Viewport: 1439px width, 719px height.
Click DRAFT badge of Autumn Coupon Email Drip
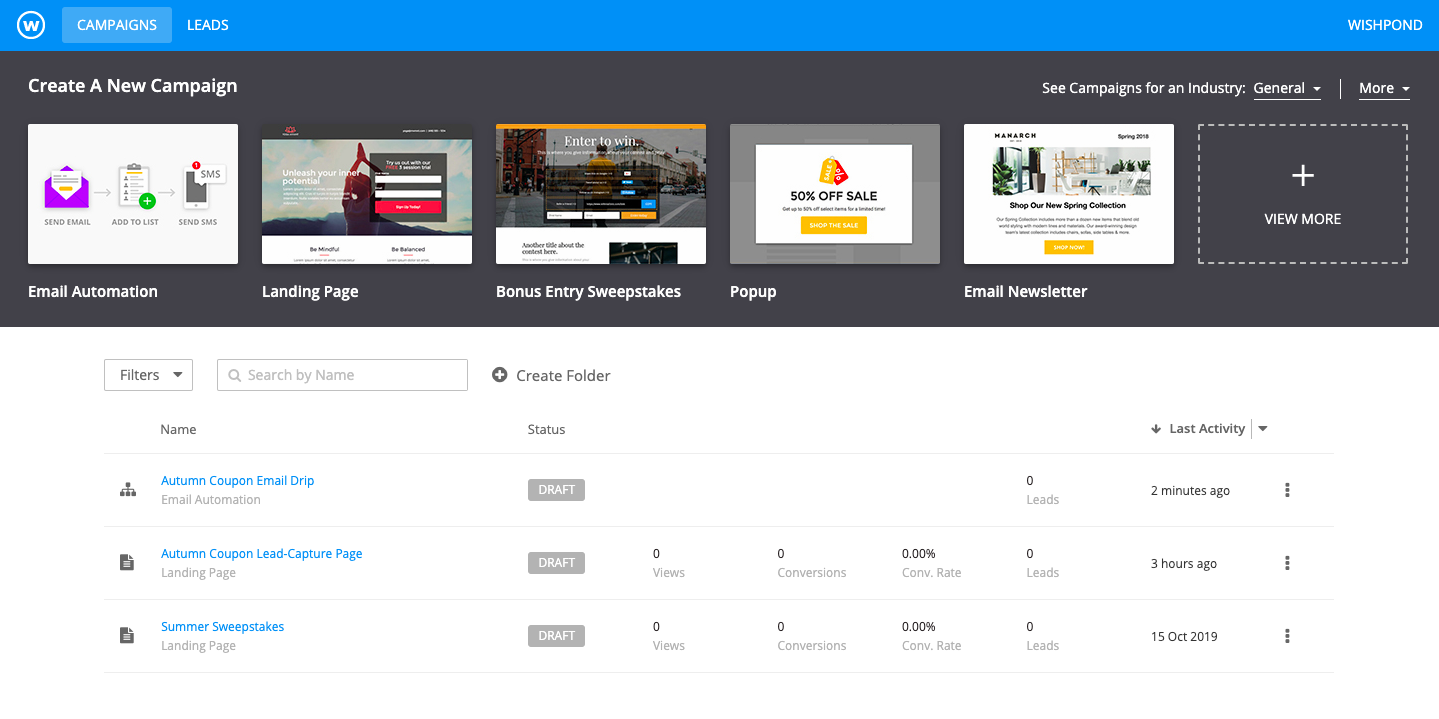point(556,490)
